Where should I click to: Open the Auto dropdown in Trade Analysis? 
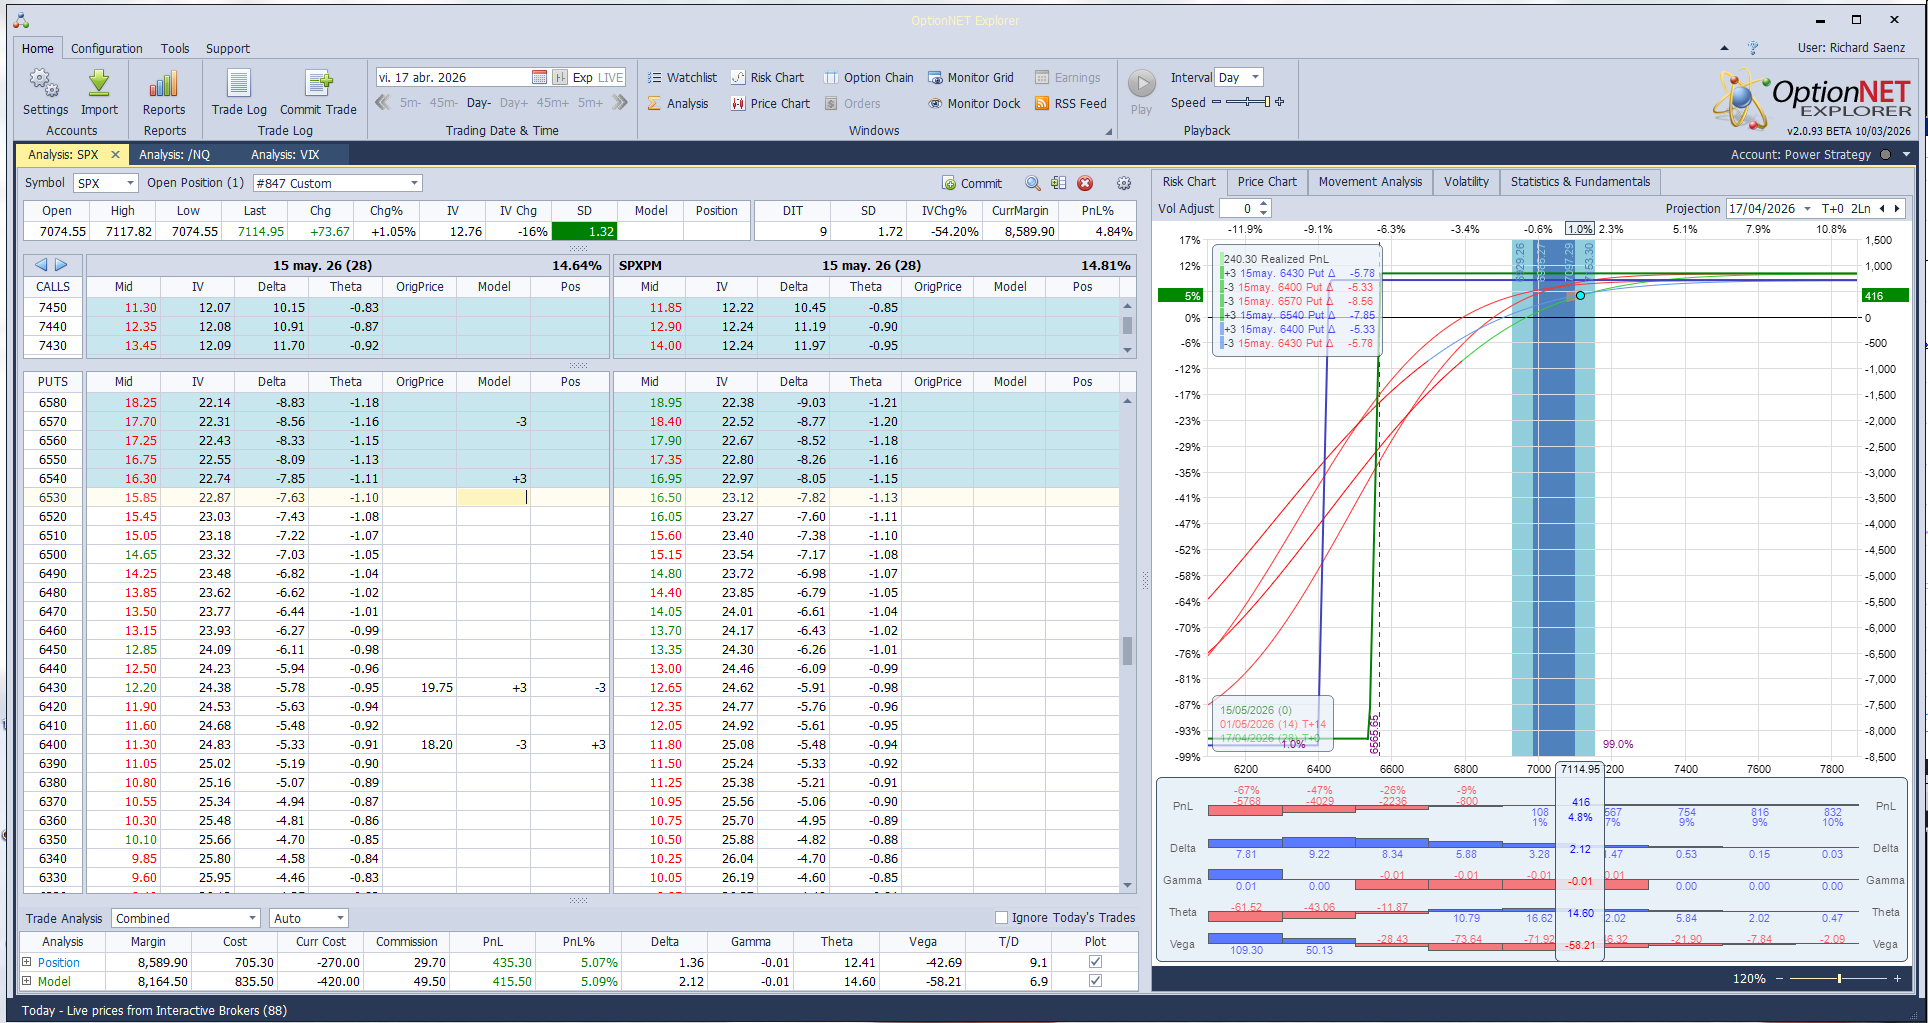(x=340, y=918)
